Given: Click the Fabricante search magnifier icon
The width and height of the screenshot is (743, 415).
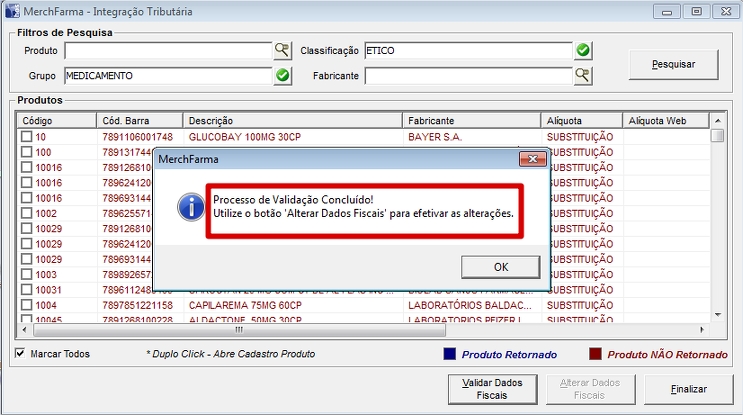Looking at the screenshot, I should (x=583, y=75).
